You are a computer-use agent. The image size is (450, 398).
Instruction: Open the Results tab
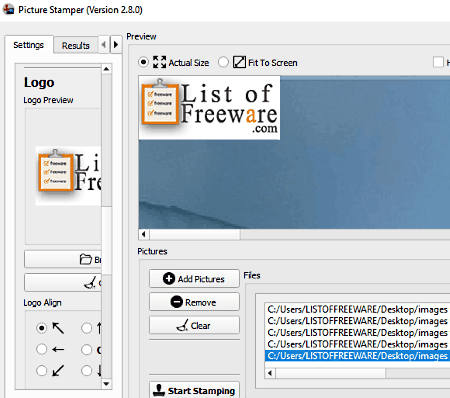76,45
